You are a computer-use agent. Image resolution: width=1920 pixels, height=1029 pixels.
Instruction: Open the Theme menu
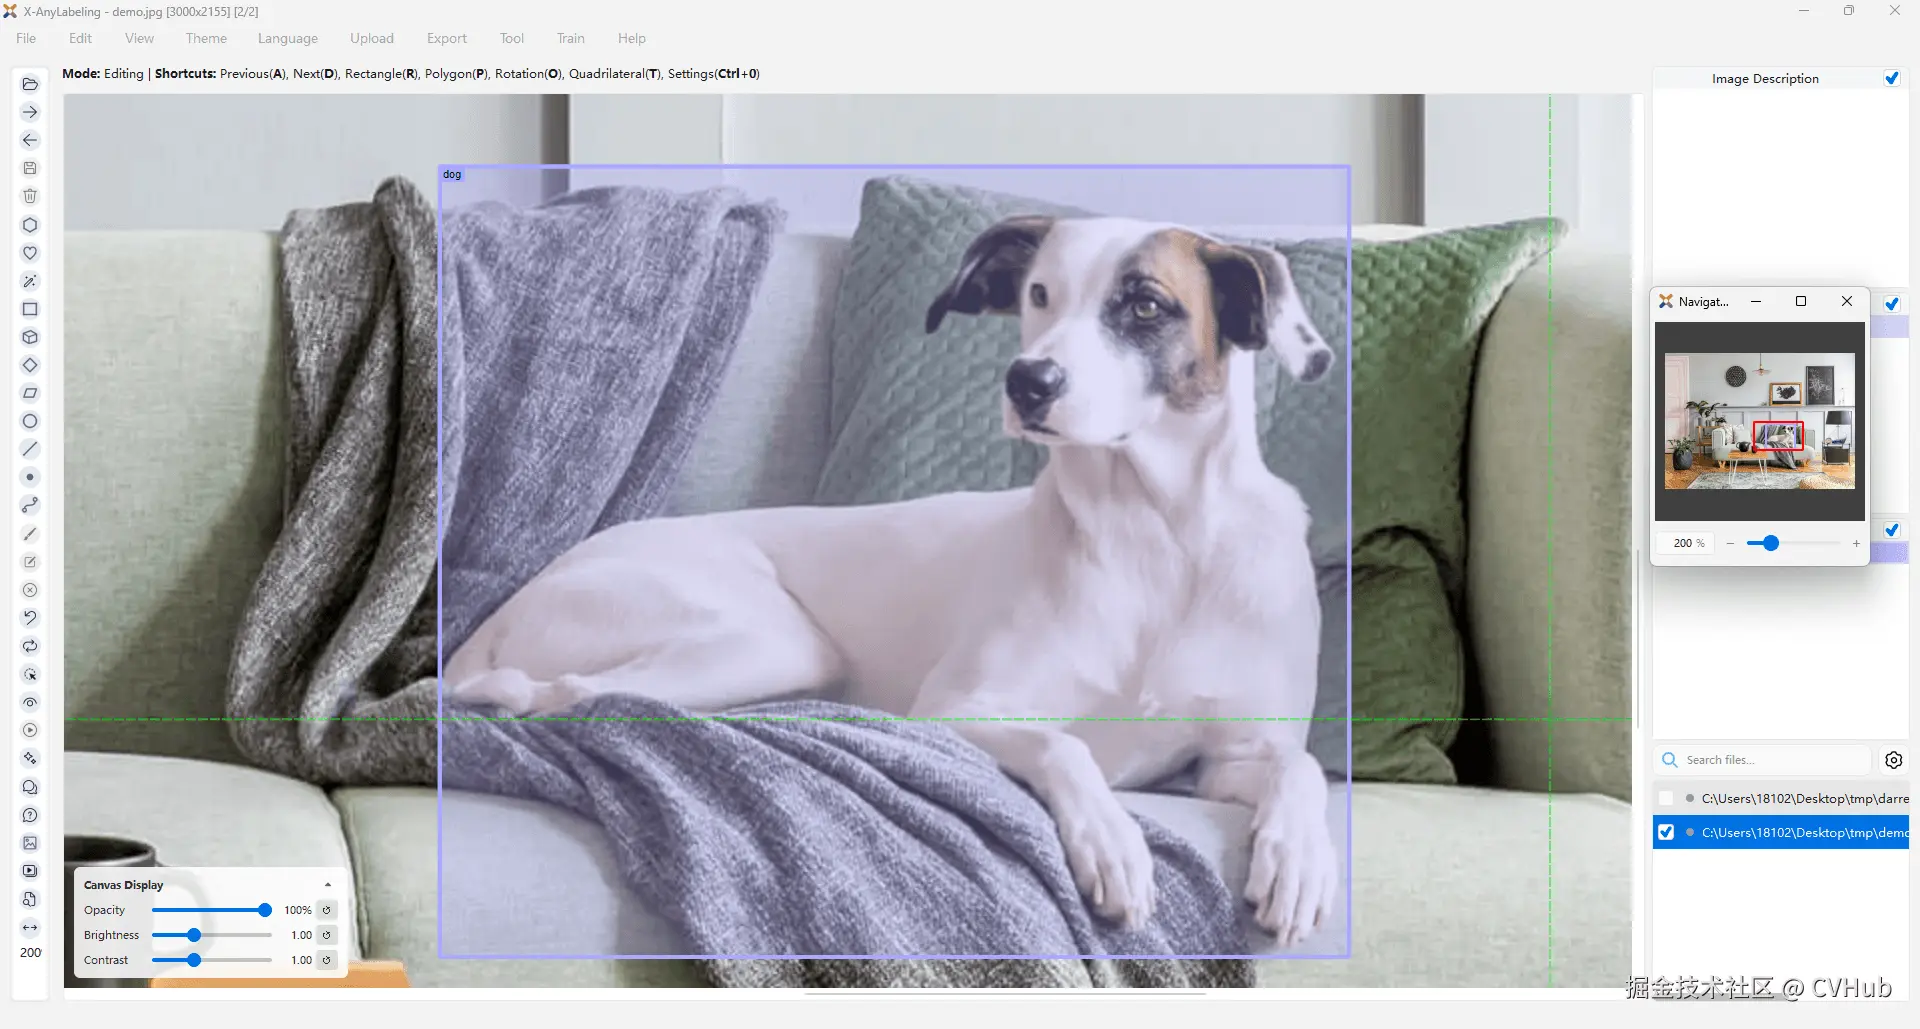coord(206,38)
